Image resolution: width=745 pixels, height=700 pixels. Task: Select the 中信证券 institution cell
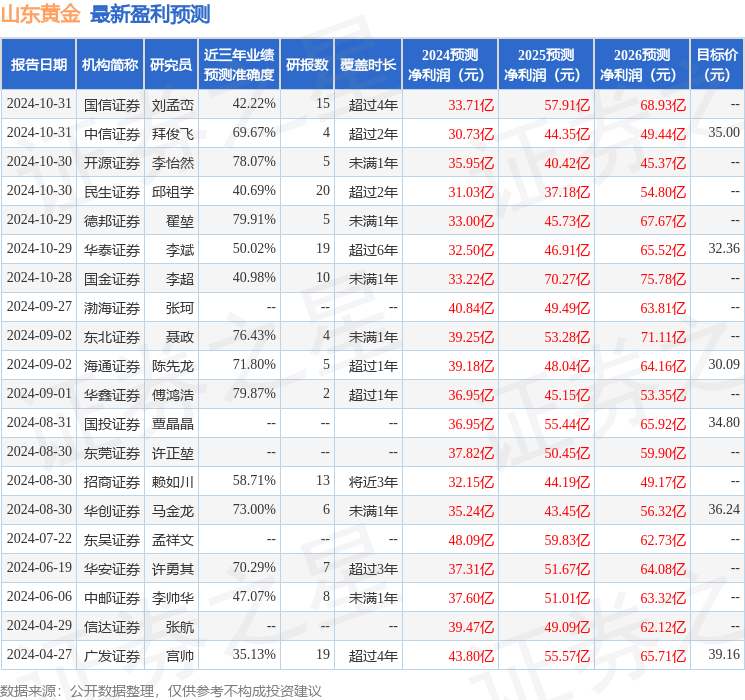pos(112,134)
